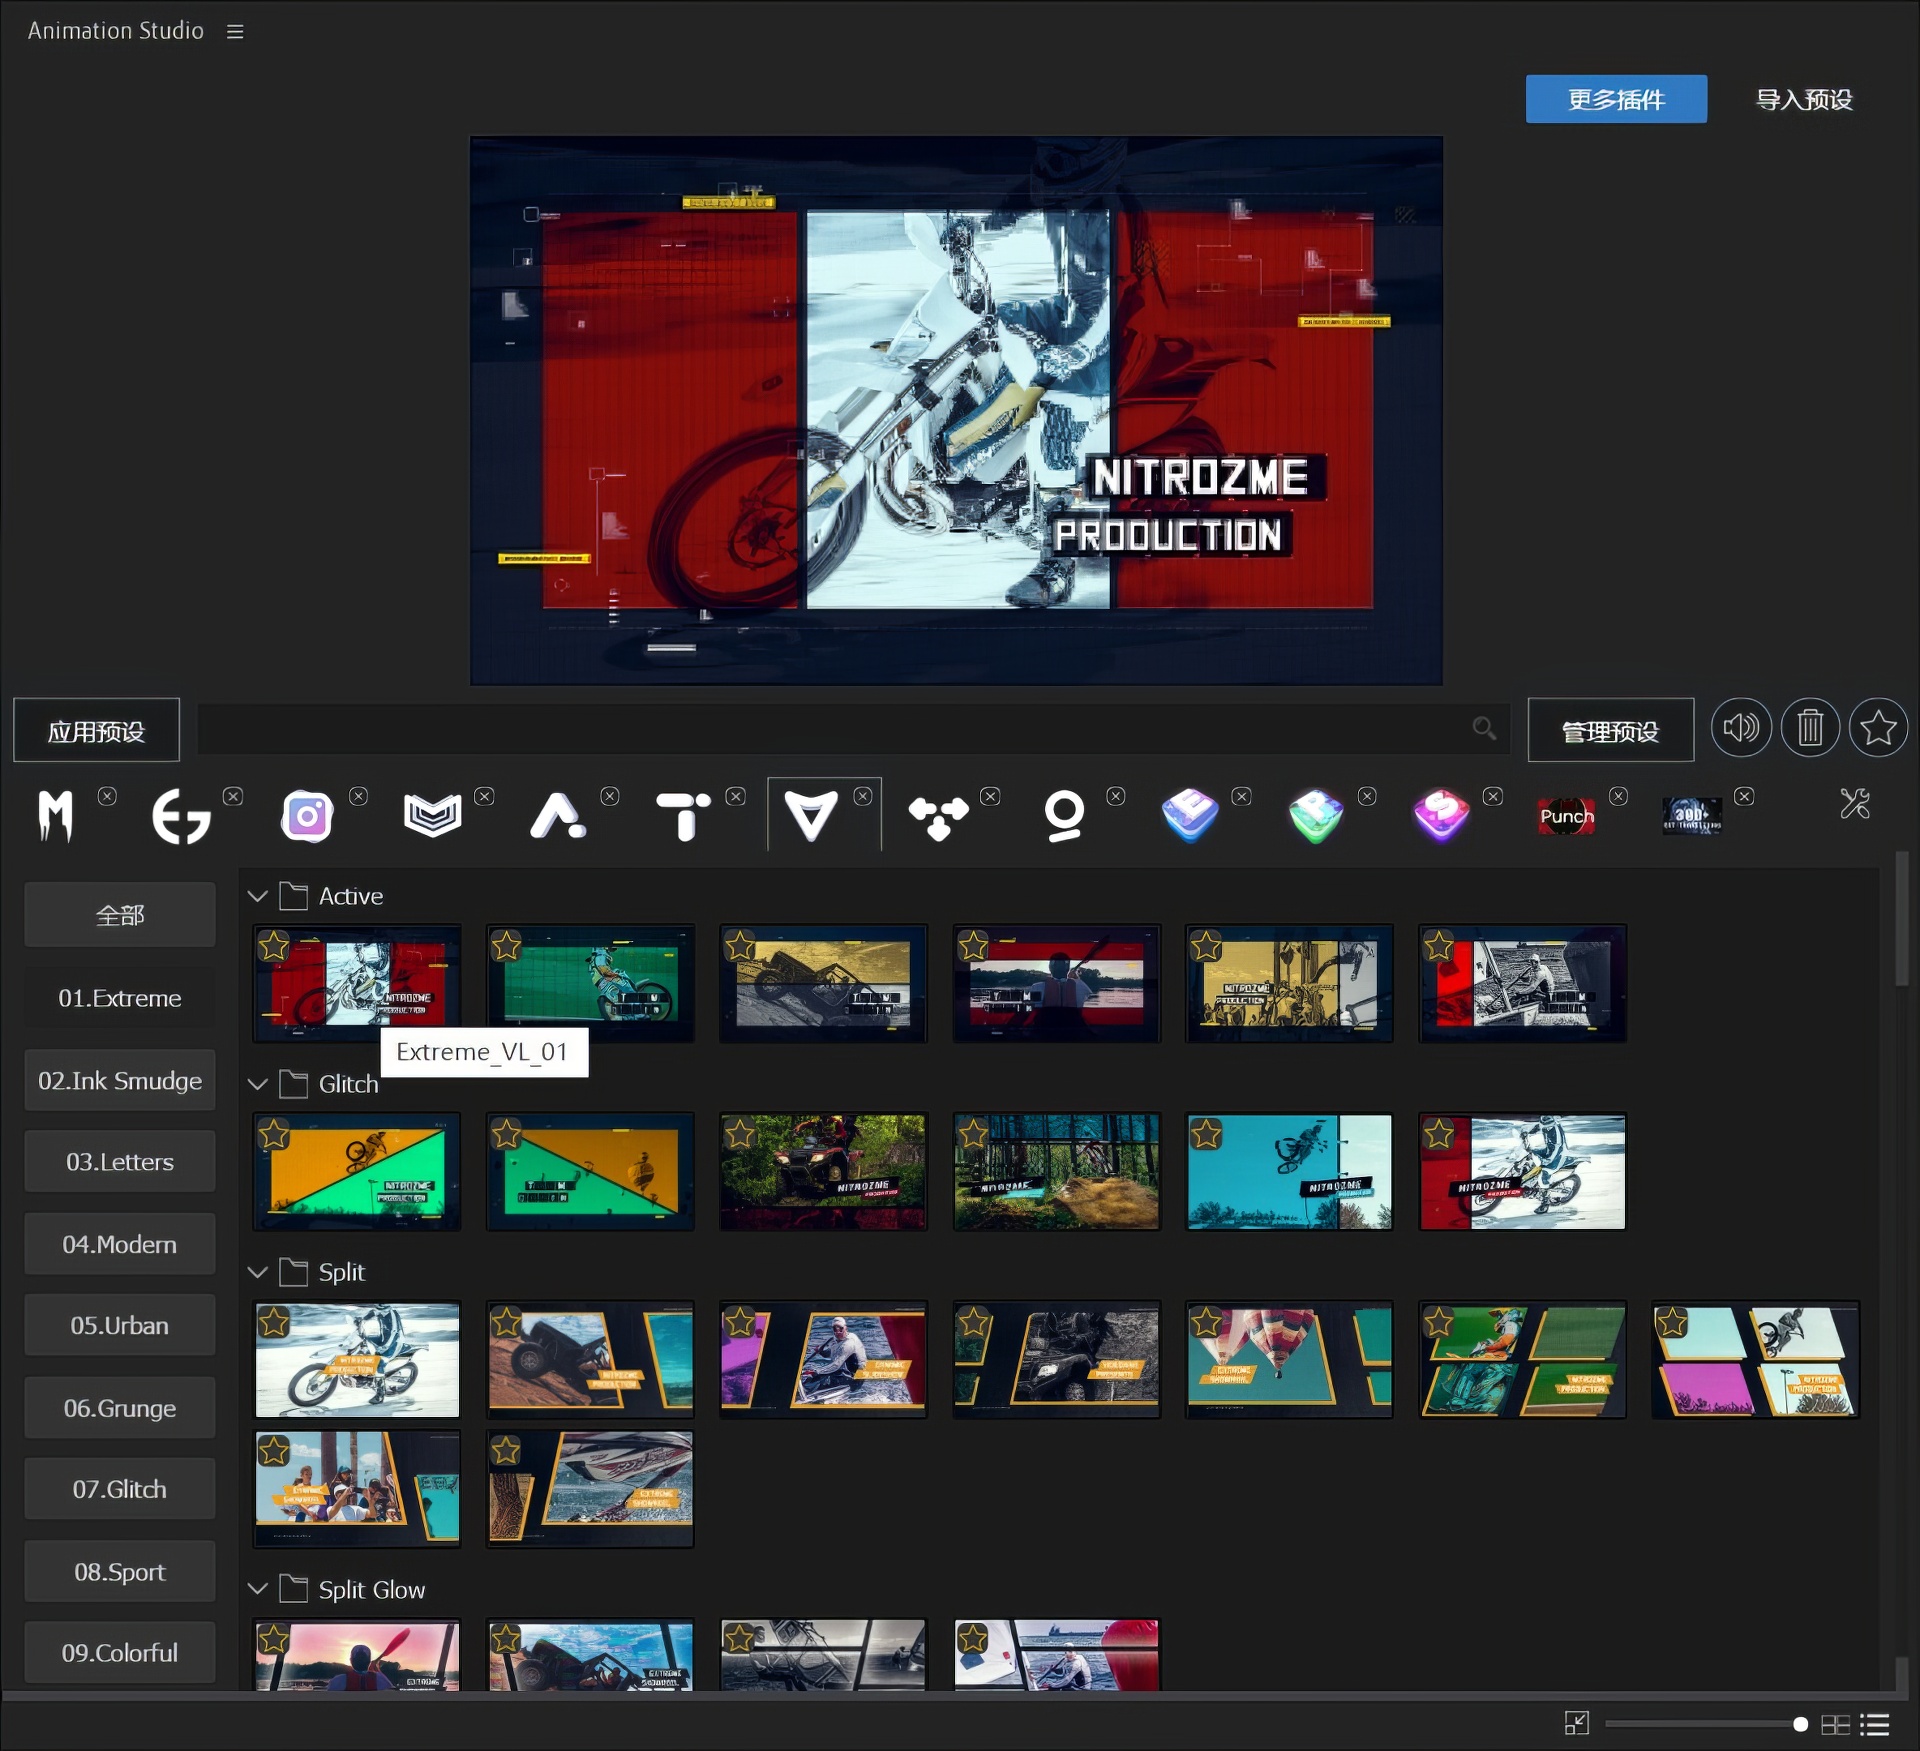Viewport: 1920px width, 1751px height.
Task: Select the 02.Ink Smudge category
Action: coord(120,1080)
